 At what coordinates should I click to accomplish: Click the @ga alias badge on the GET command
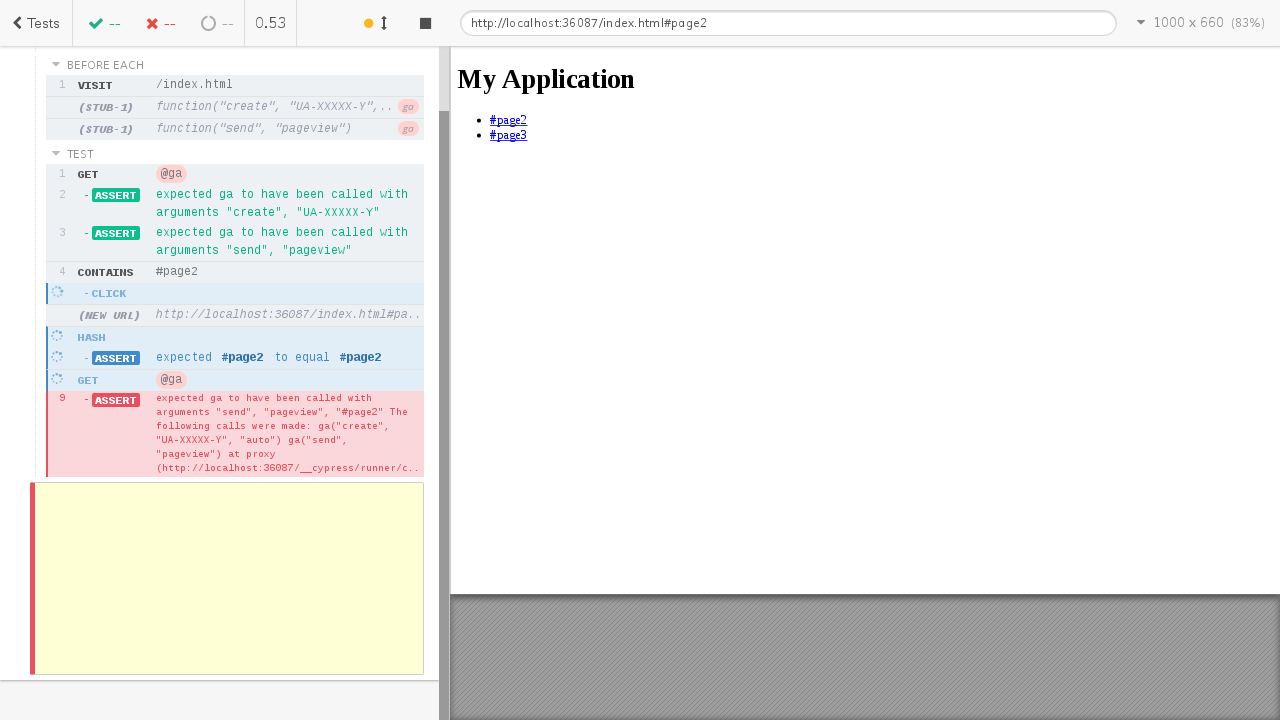tap(171, 173)
